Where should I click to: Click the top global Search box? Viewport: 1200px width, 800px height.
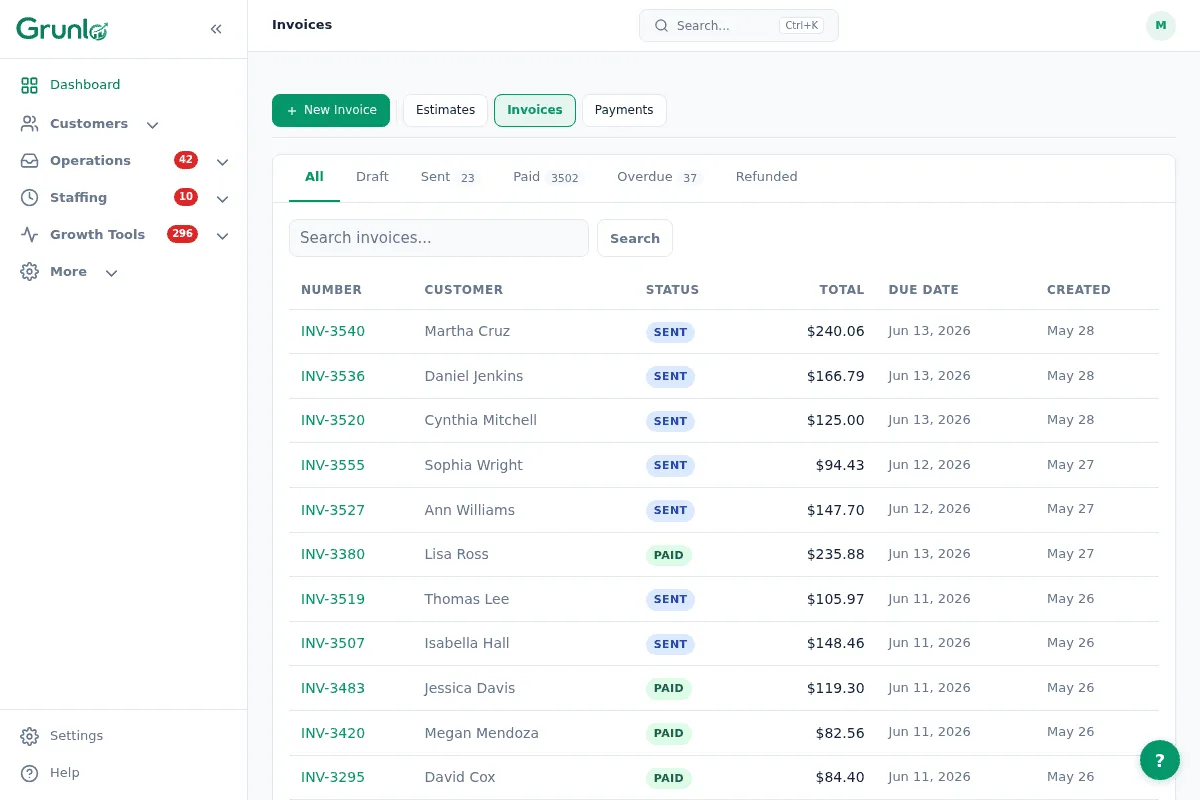point(739,26)
